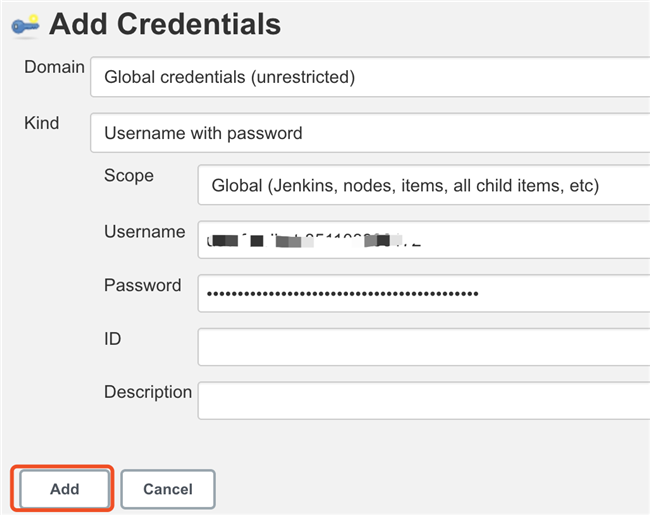Click the Scope label
The image size is (650, 515).
[x=129, y=176]
